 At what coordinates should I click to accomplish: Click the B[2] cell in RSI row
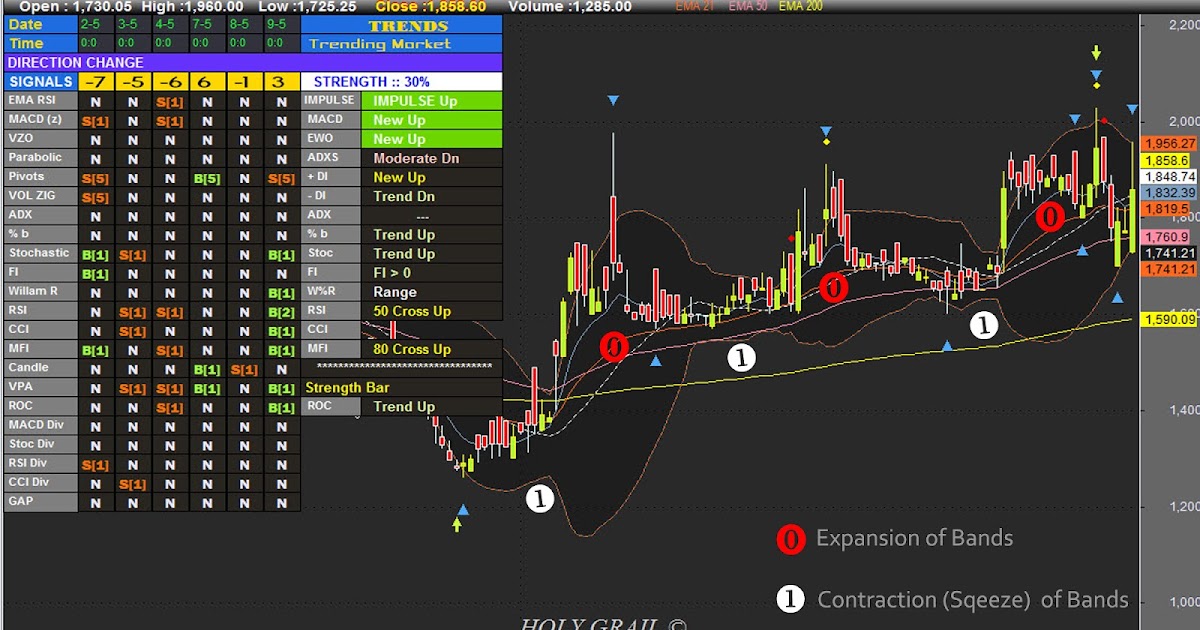coord(281,311)
